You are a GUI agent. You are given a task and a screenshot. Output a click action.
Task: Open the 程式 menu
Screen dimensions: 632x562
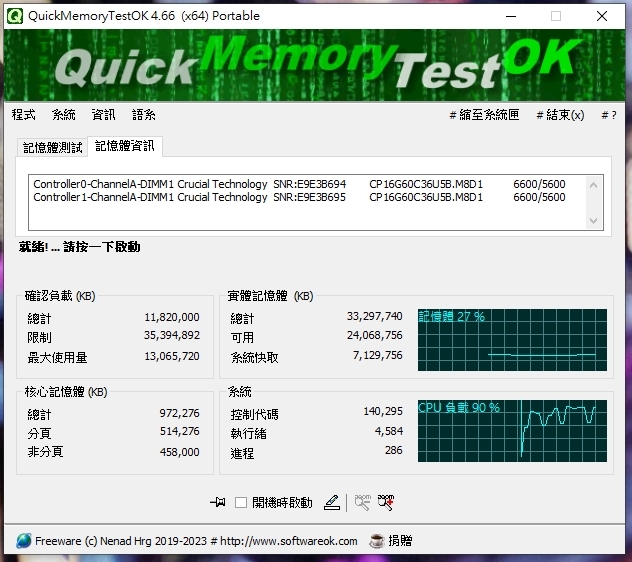(23, 115)
